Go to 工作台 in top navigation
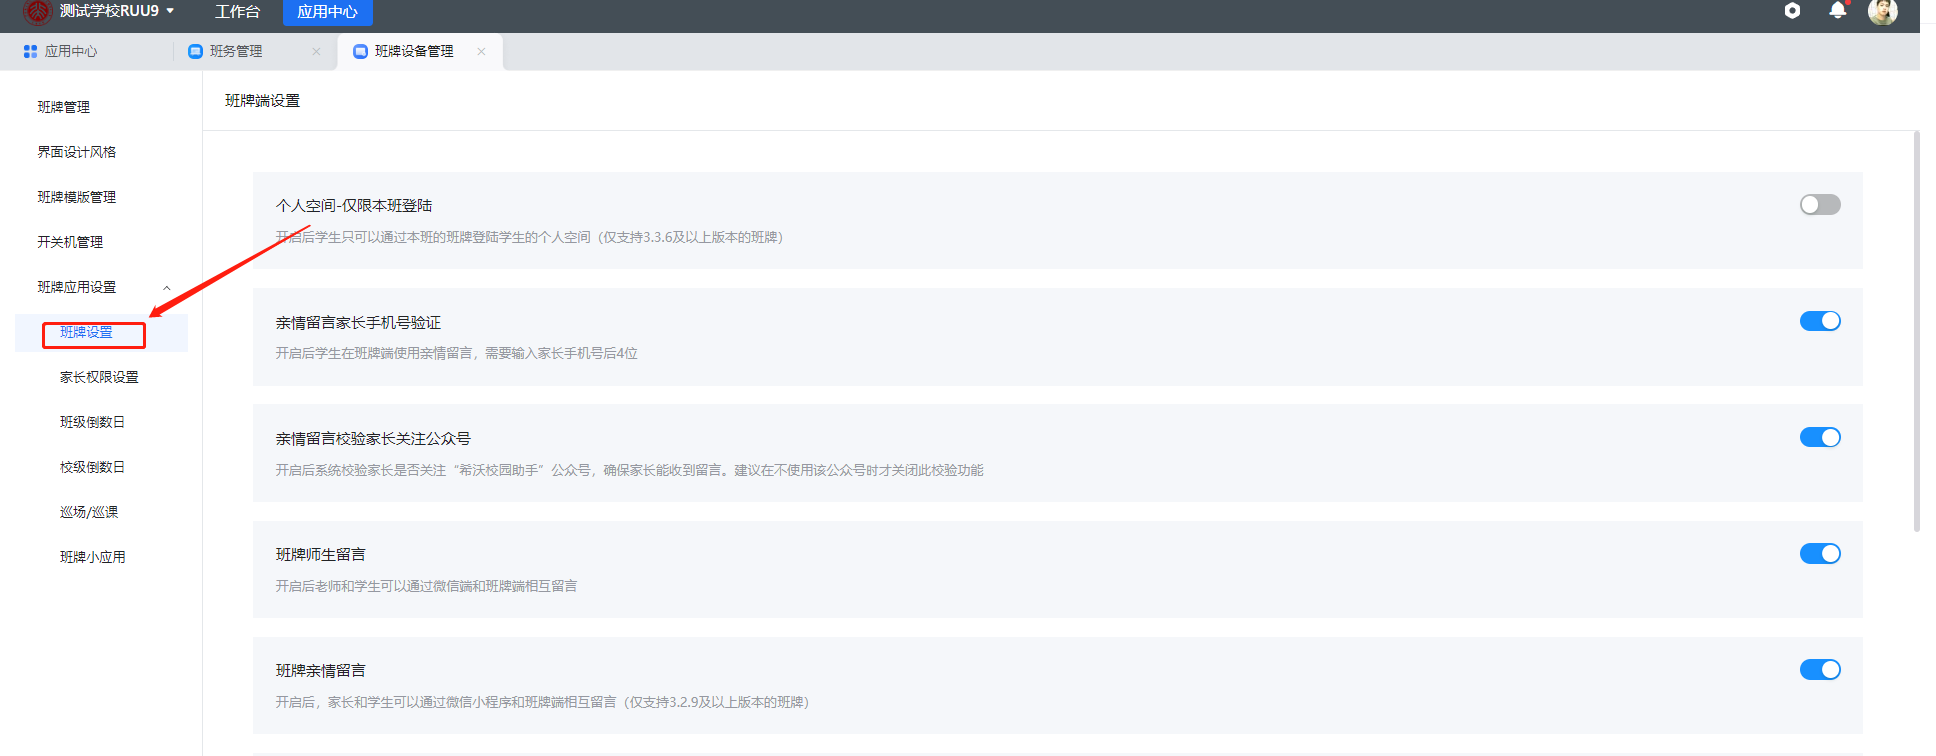Screen dimensions: 1936x756 coord(238,12)
